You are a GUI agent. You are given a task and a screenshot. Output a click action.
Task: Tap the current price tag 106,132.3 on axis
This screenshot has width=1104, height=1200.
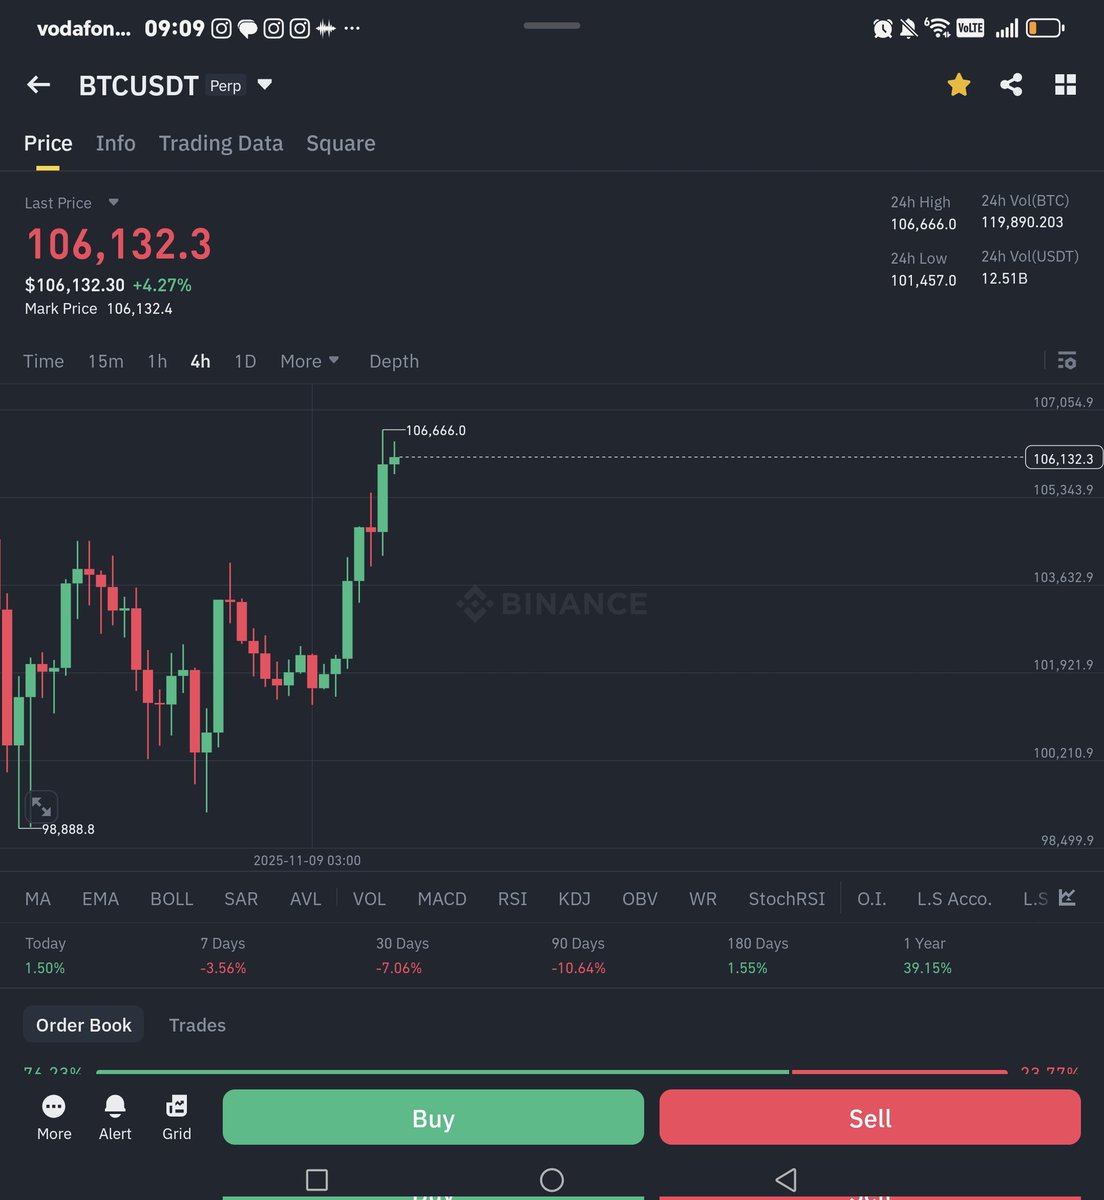coord(1064,458)
